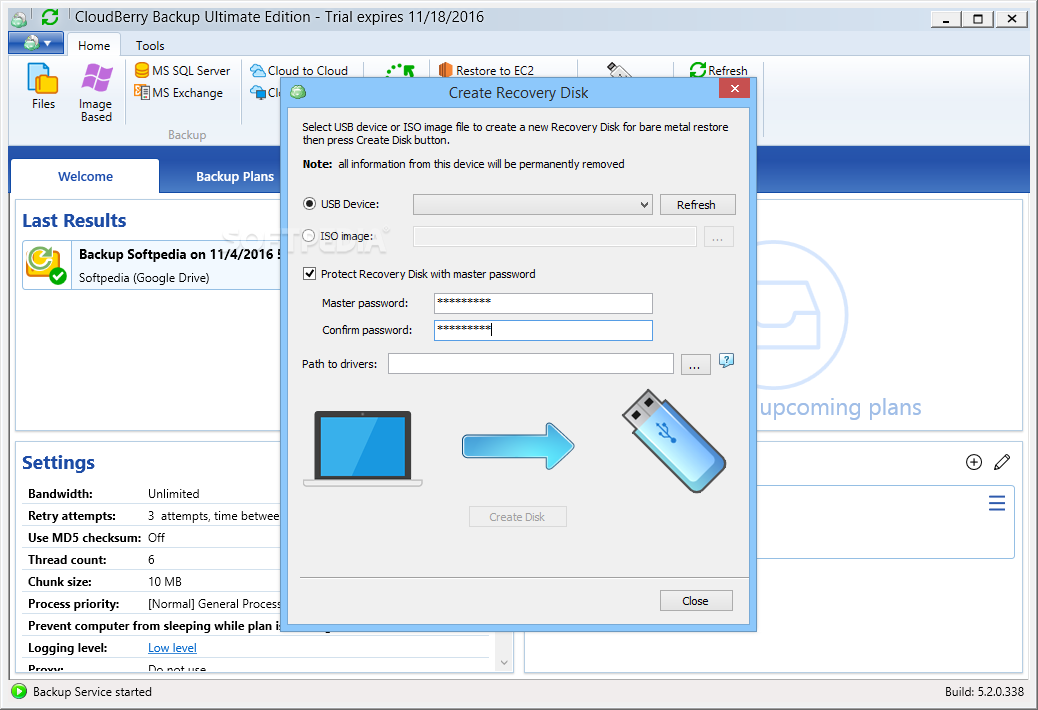1038x710 pixels.
Task: Click the green refresh icon in title bar
Action: point(50,17)
